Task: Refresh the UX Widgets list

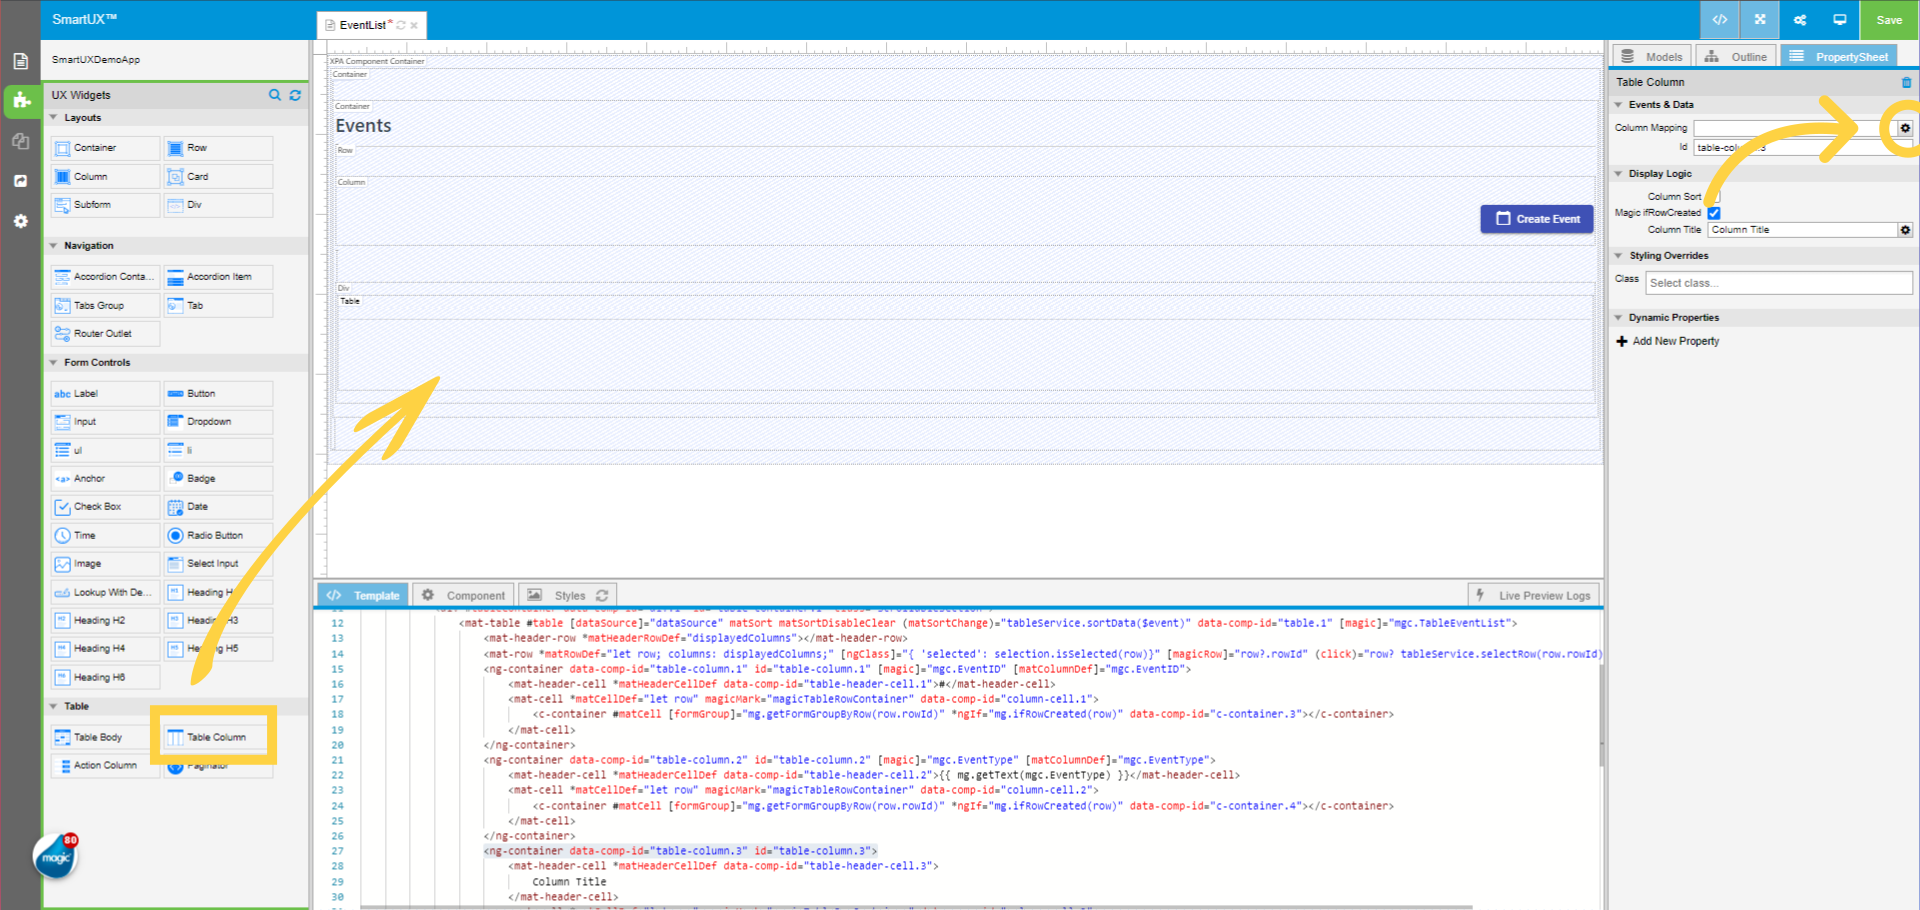Action: pyautogui.click(x=295, y=95)
